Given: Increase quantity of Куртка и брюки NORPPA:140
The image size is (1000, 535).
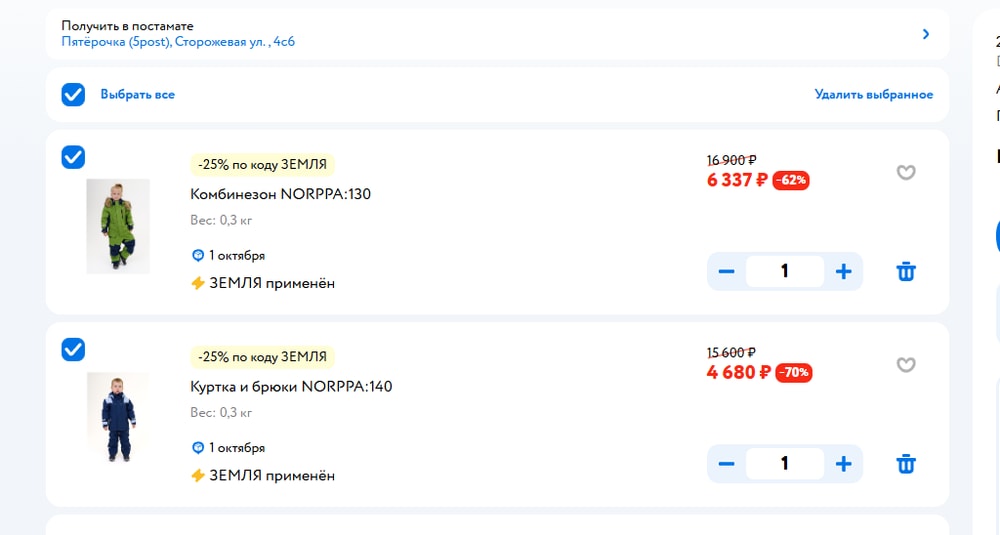Looking at the screenshot, I should 844,464.
